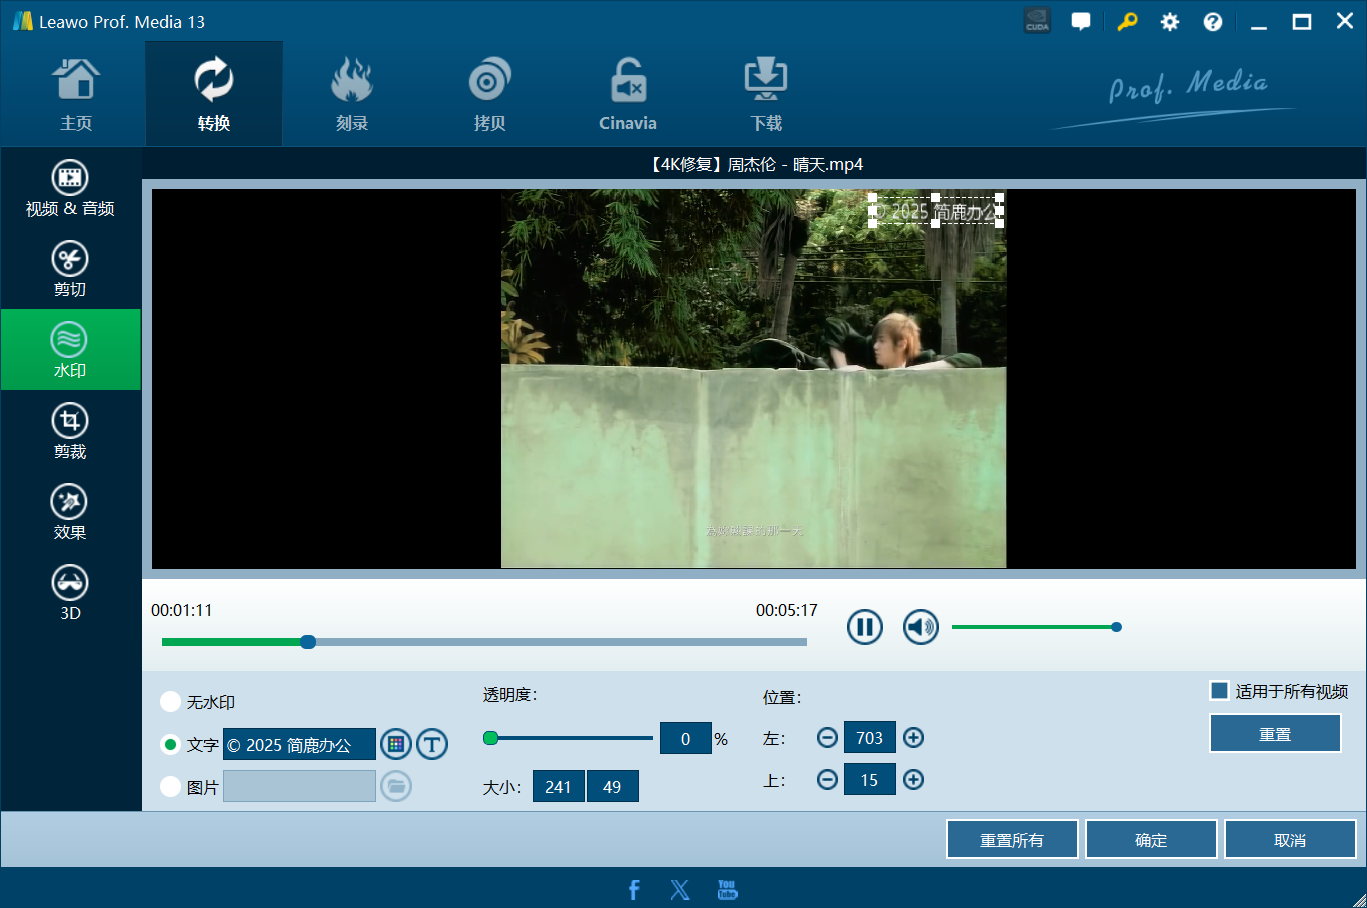Decrease the 上 top position value
This screenshot has height=908, width=1367.
827,780
